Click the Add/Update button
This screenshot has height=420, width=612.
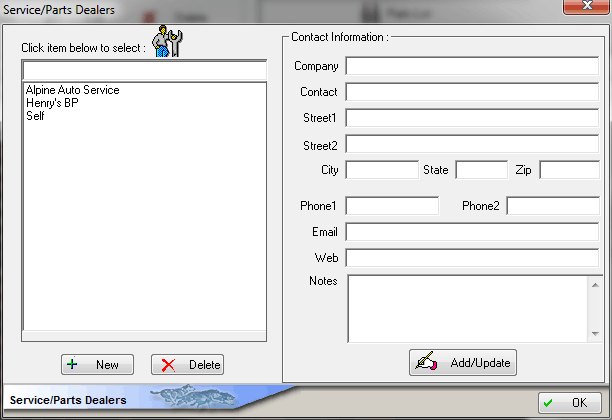point(462,362)
